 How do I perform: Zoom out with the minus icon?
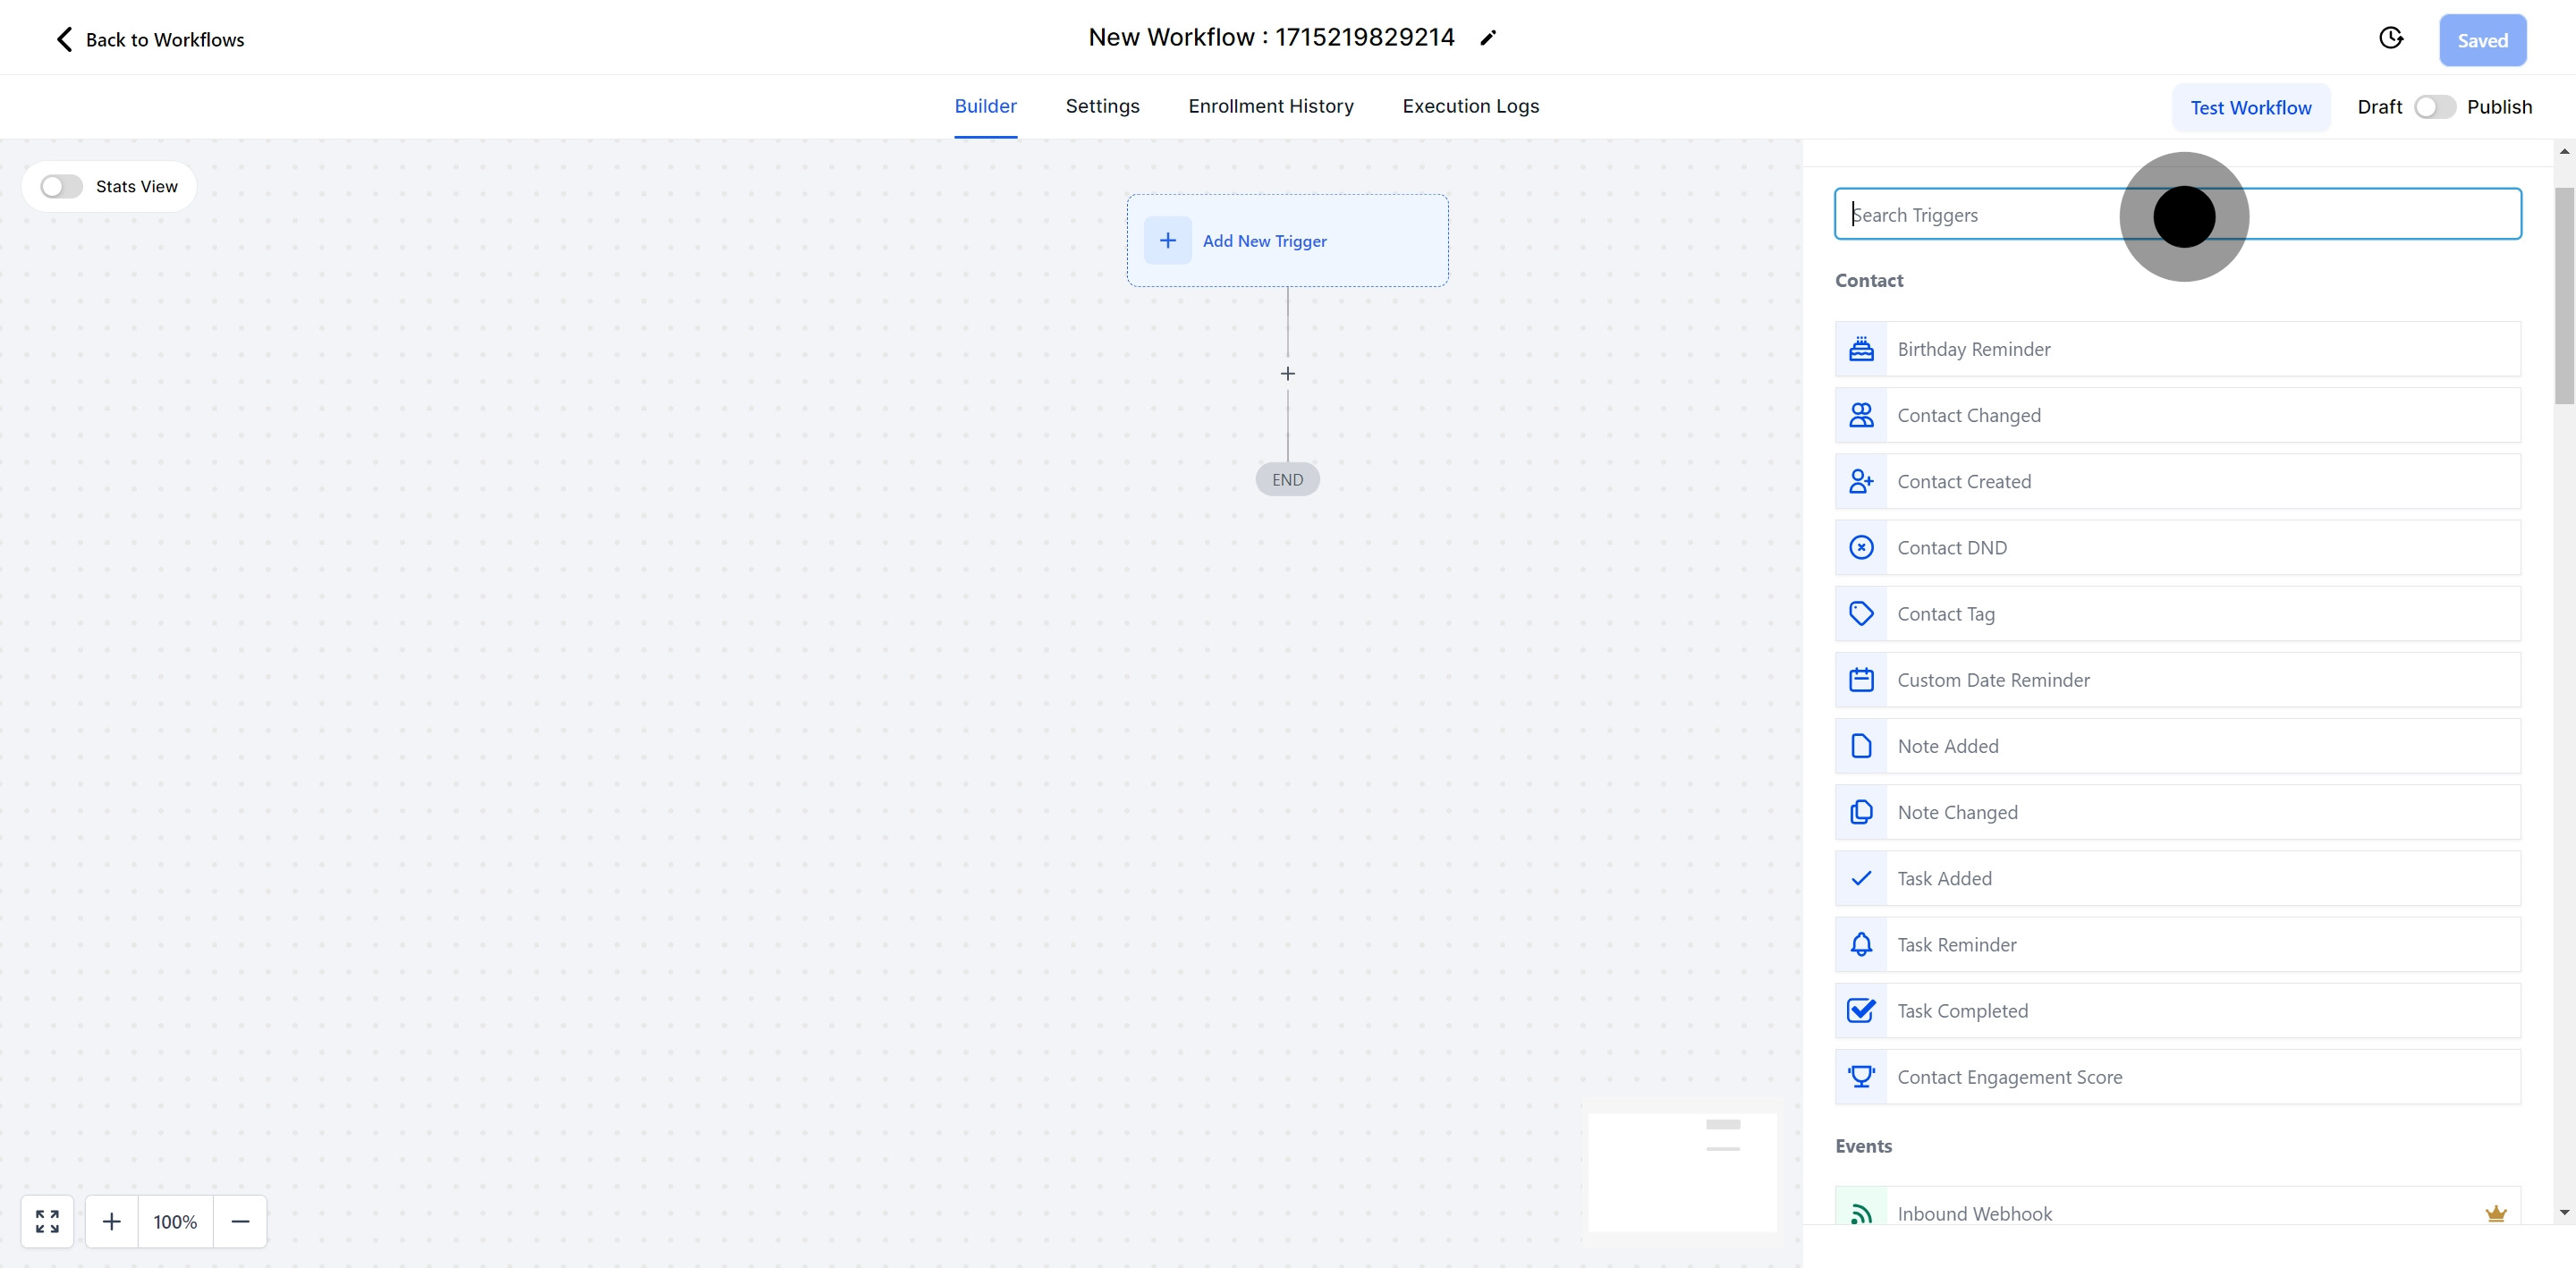pyautogui.click(x=240, y=1221)
